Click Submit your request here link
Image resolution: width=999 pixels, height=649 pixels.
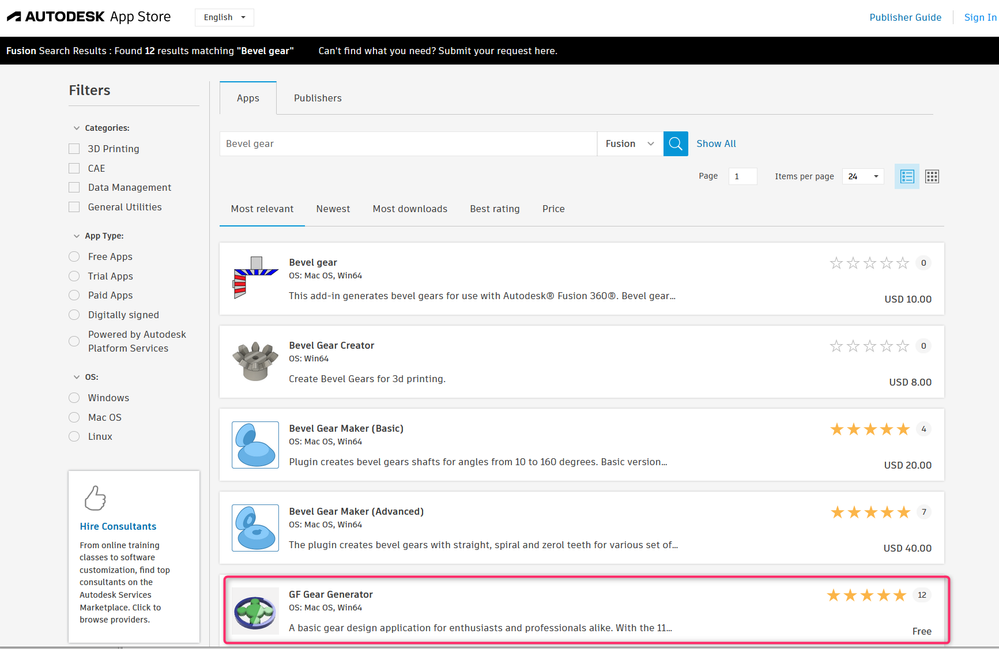coord(498,51)
